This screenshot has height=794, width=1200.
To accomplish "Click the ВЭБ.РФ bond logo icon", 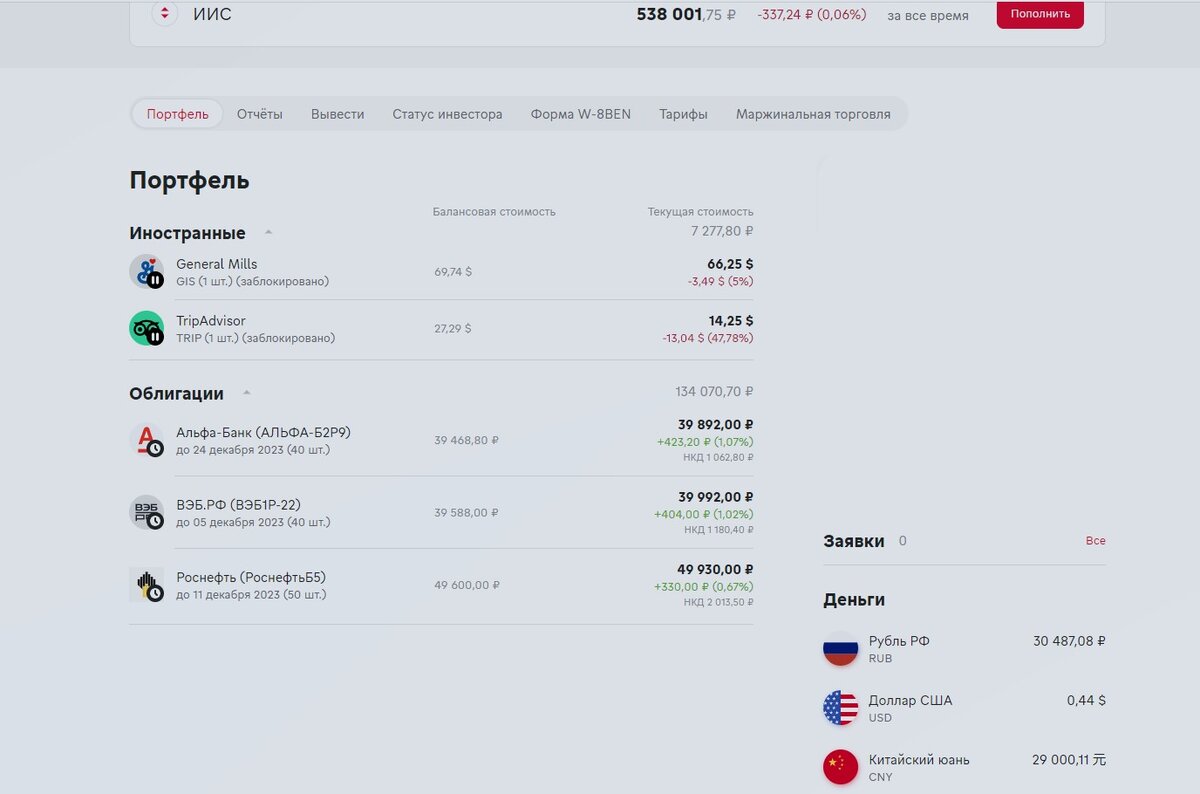I will click(147, 512).
